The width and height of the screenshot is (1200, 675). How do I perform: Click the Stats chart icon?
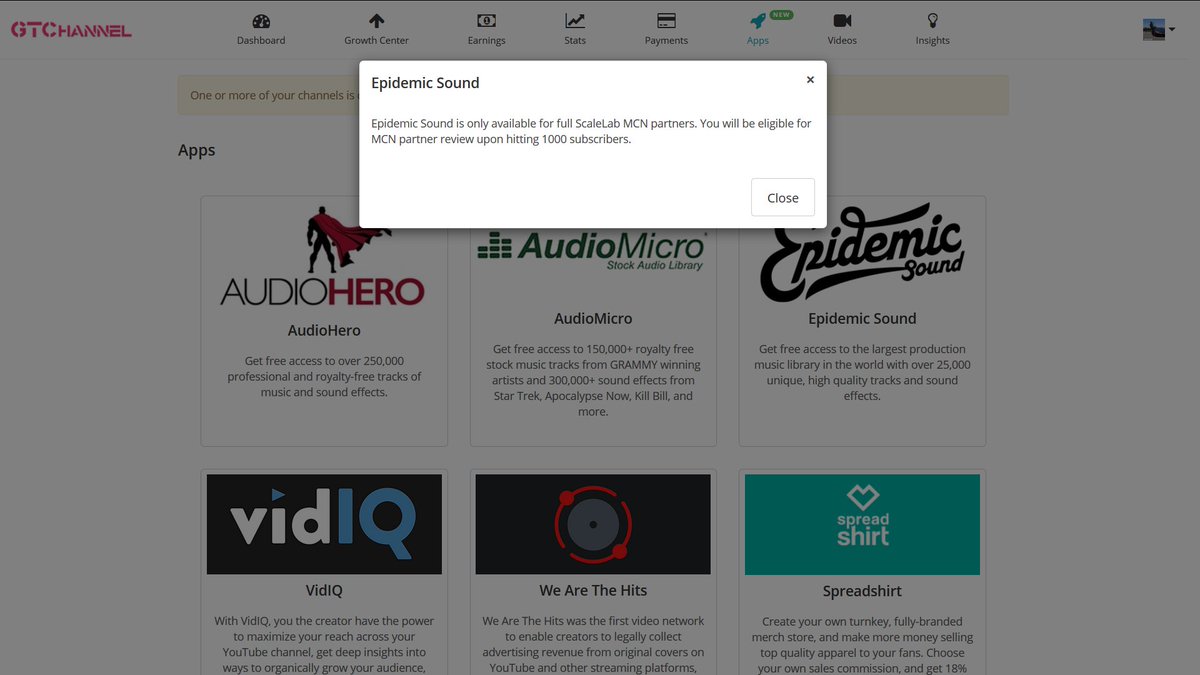pos(575,21)
